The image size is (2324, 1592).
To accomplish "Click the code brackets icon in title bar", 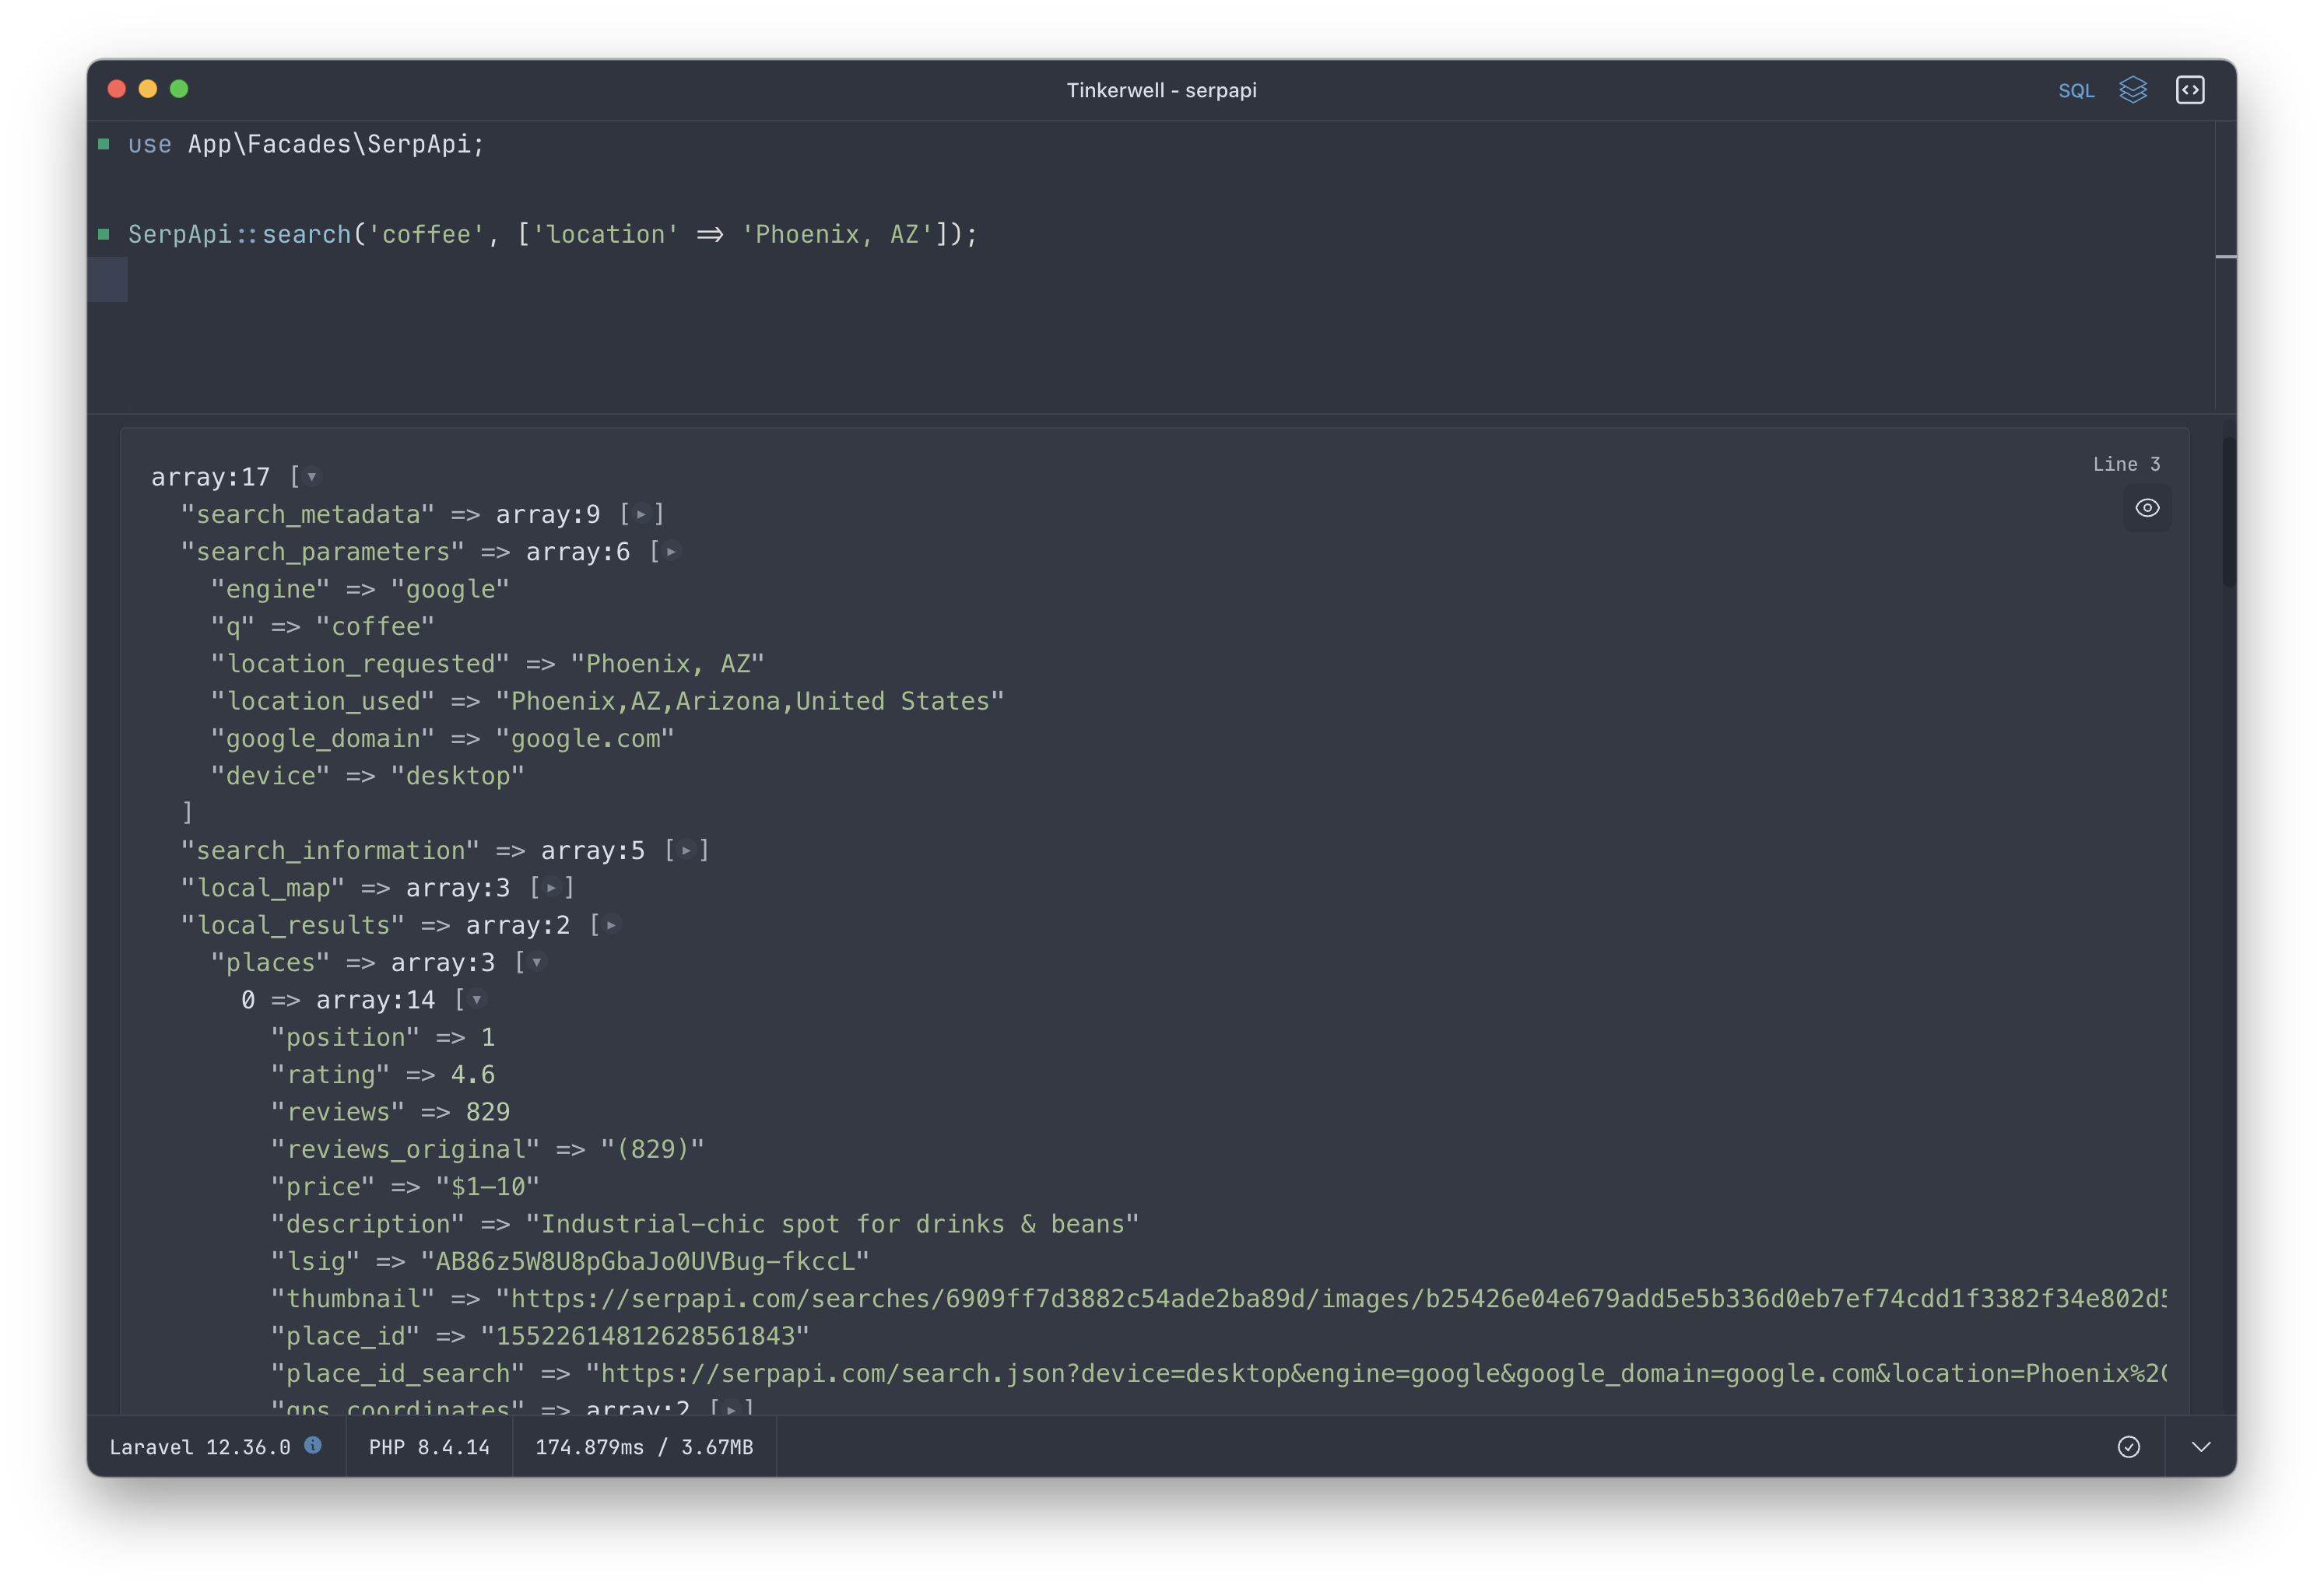I will pos(2189,90).
